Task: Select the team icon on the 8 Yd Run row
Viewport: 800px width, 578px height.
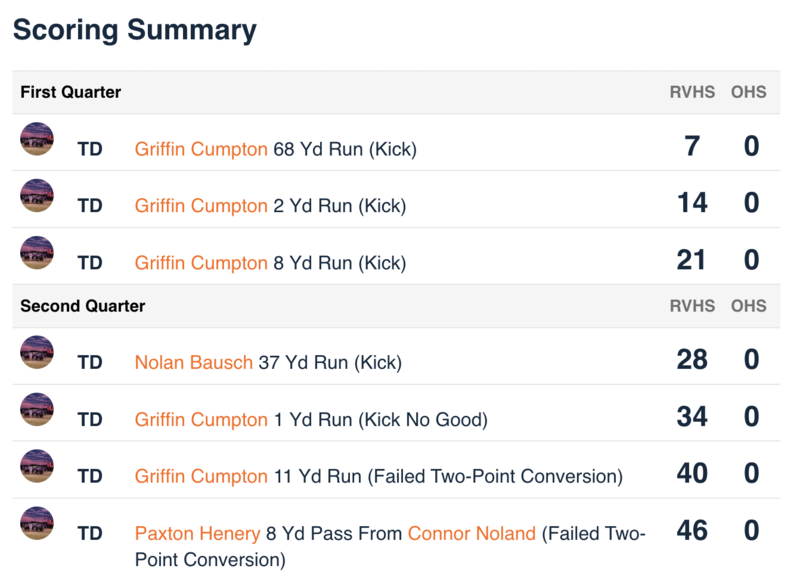Action: click(x=37, y=254)
